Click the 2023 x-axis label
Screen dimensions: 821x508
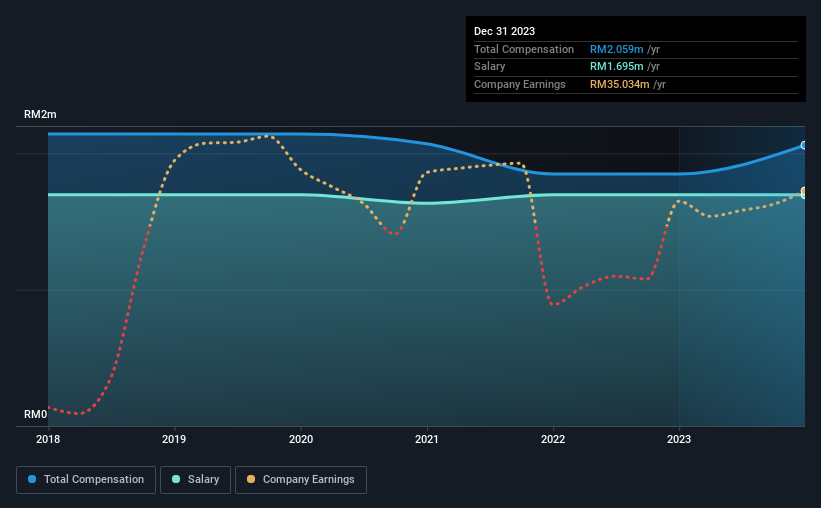click(x=679, y=439)
